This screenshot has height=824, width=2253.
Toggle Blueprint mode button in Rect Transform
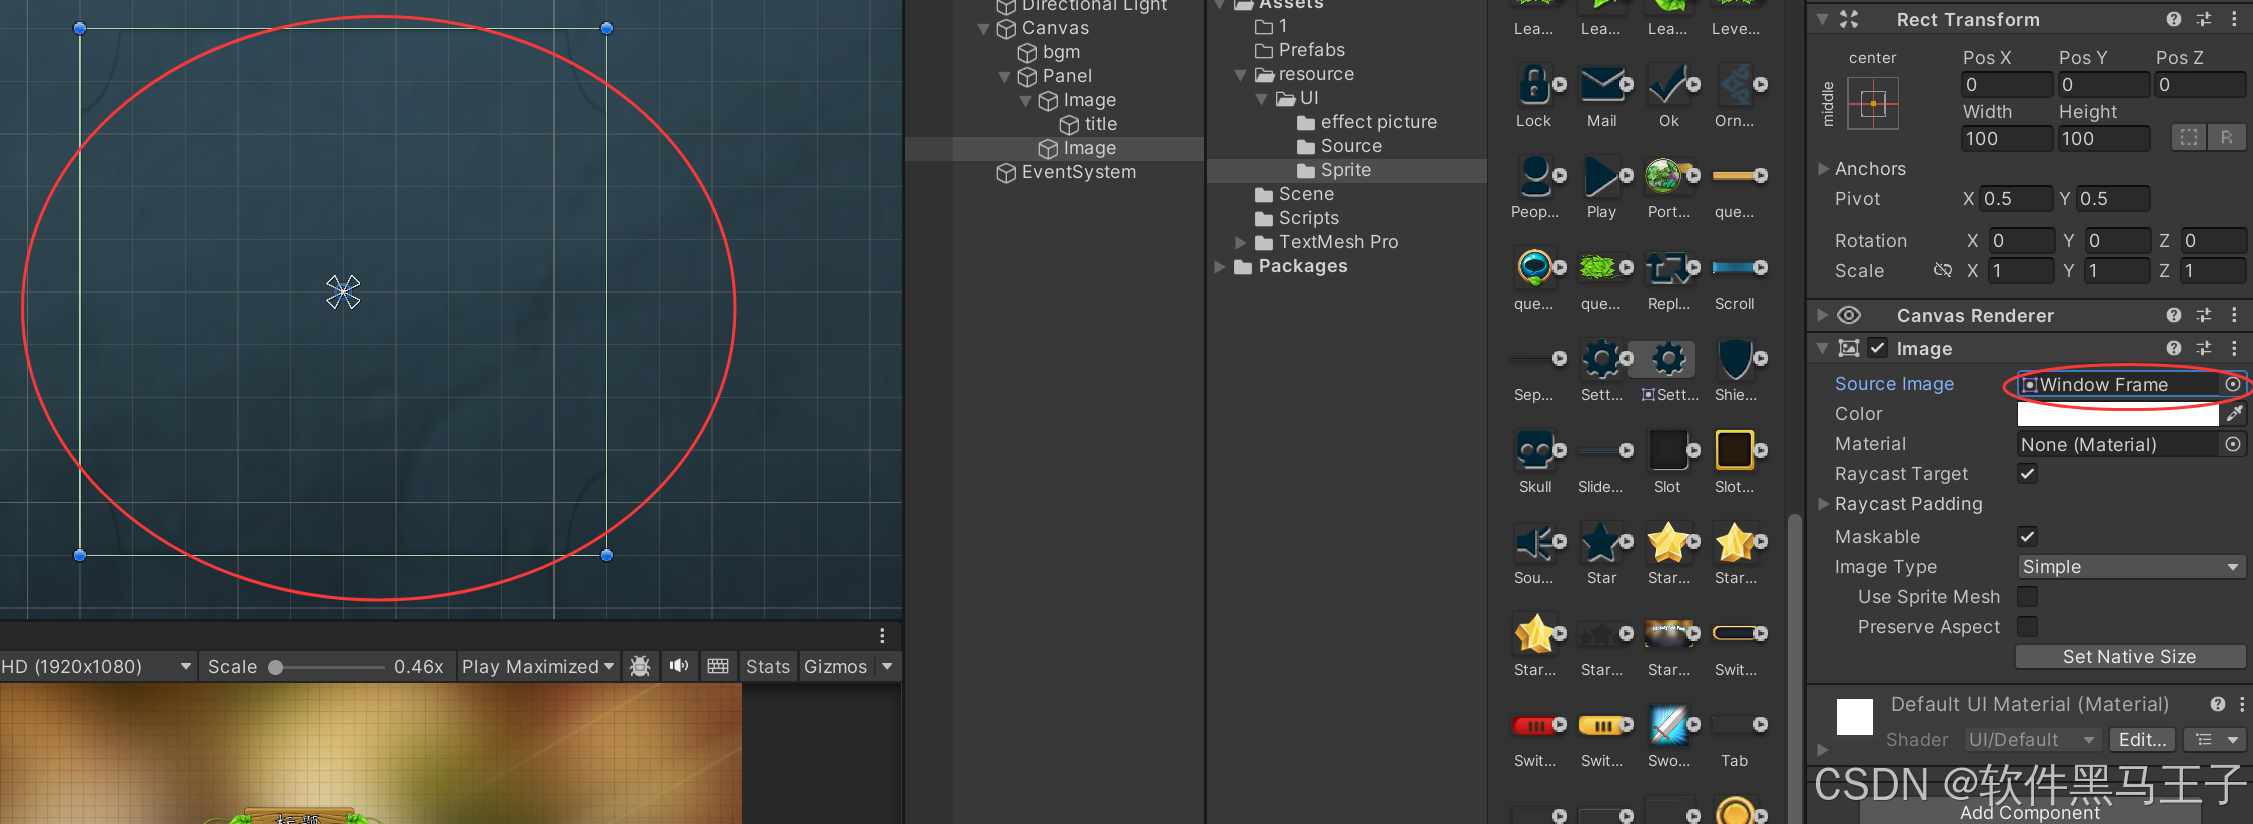(2189, 138)
